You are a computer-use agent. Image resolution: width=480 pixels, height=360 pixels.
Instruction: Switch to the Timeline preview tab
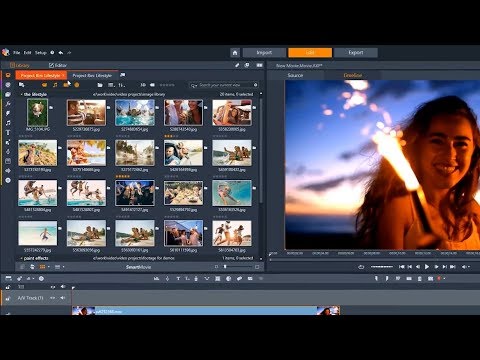pyautogui.click(x=353, y=75)
